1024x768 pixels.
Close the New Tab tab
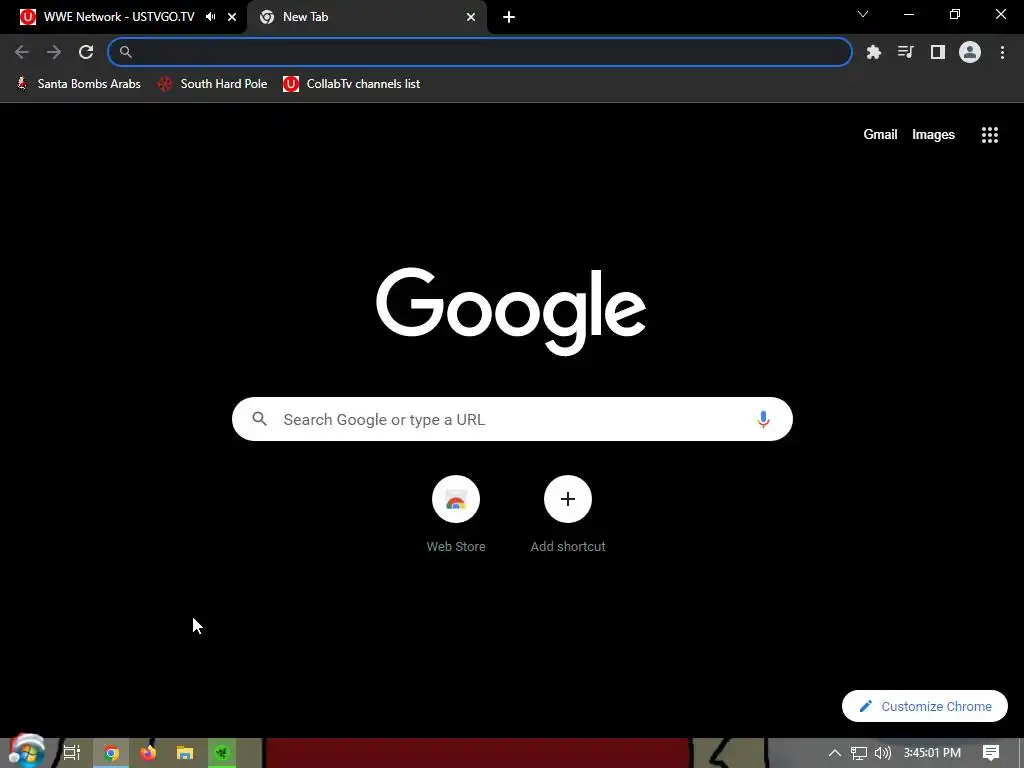point(471,17)
